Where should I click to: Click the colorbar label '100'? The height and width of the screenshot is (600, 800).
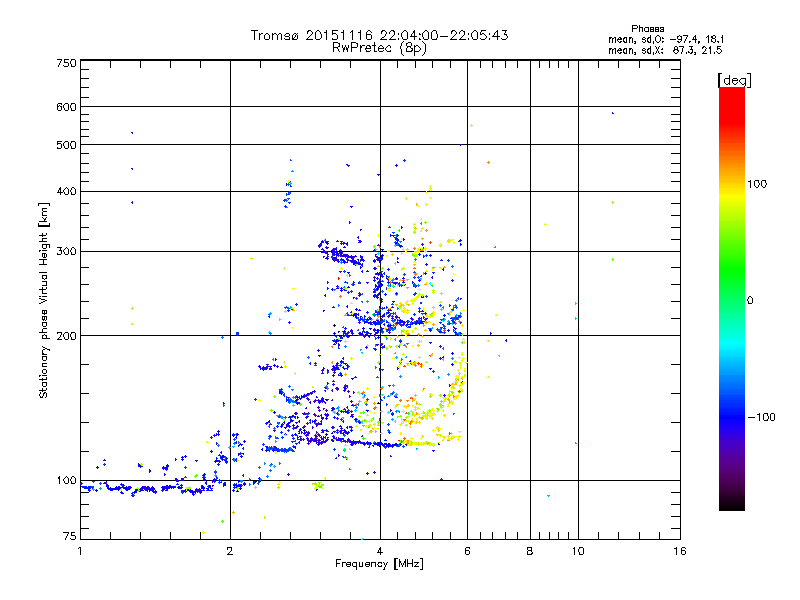tap(757, 184)
